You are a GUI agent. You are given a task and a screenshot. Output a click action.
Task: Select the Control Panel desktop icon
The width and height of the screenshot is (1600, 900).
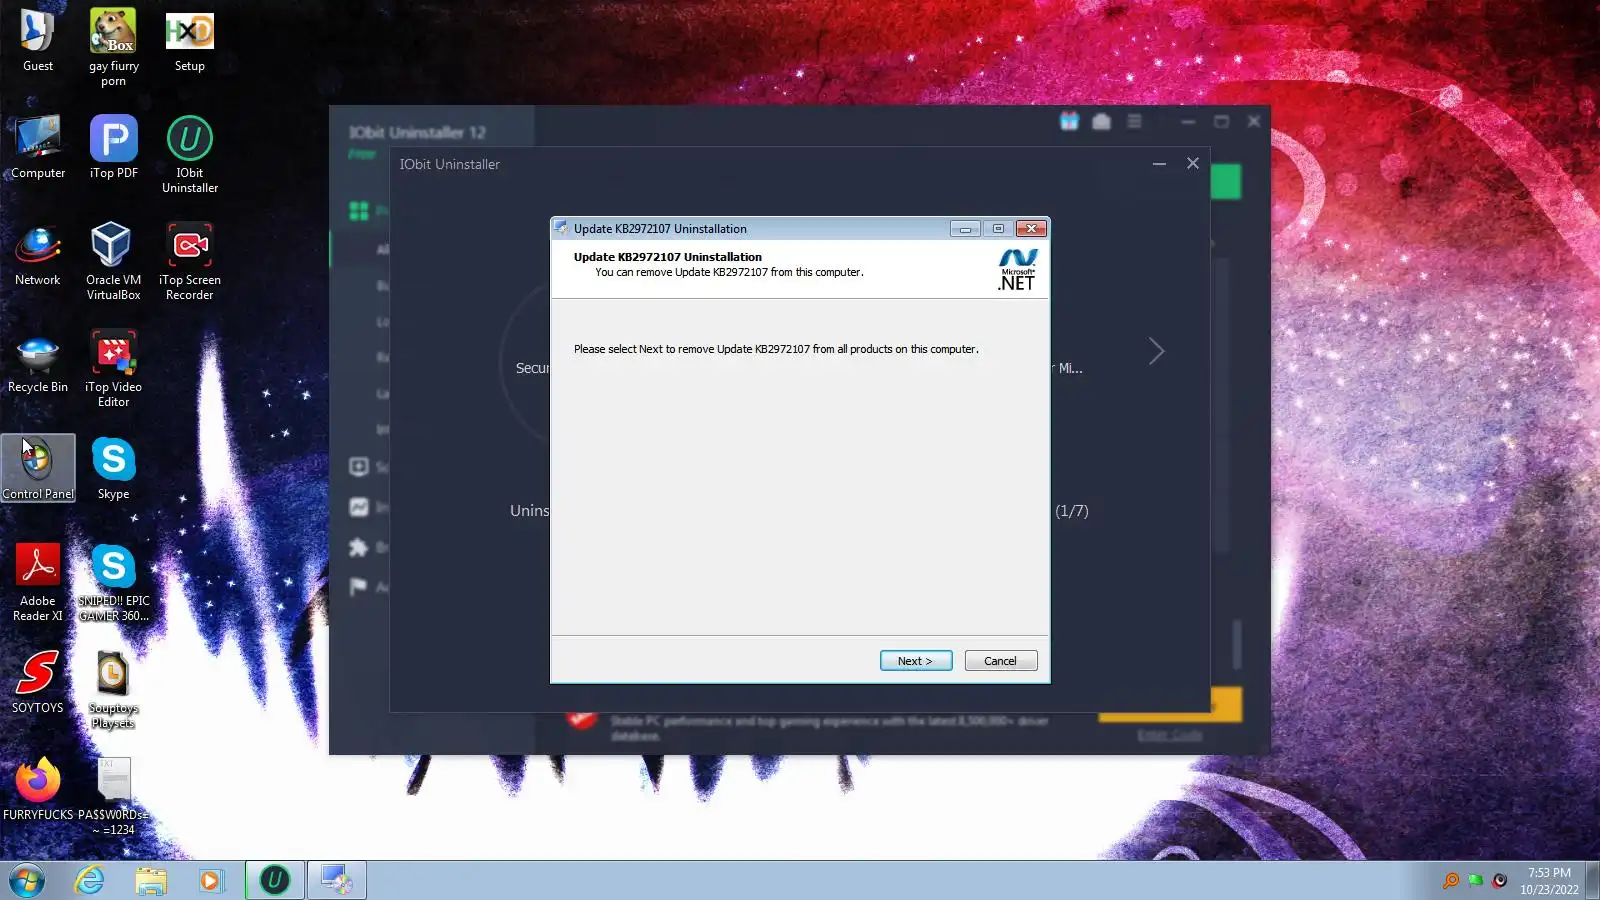point(38,468)
